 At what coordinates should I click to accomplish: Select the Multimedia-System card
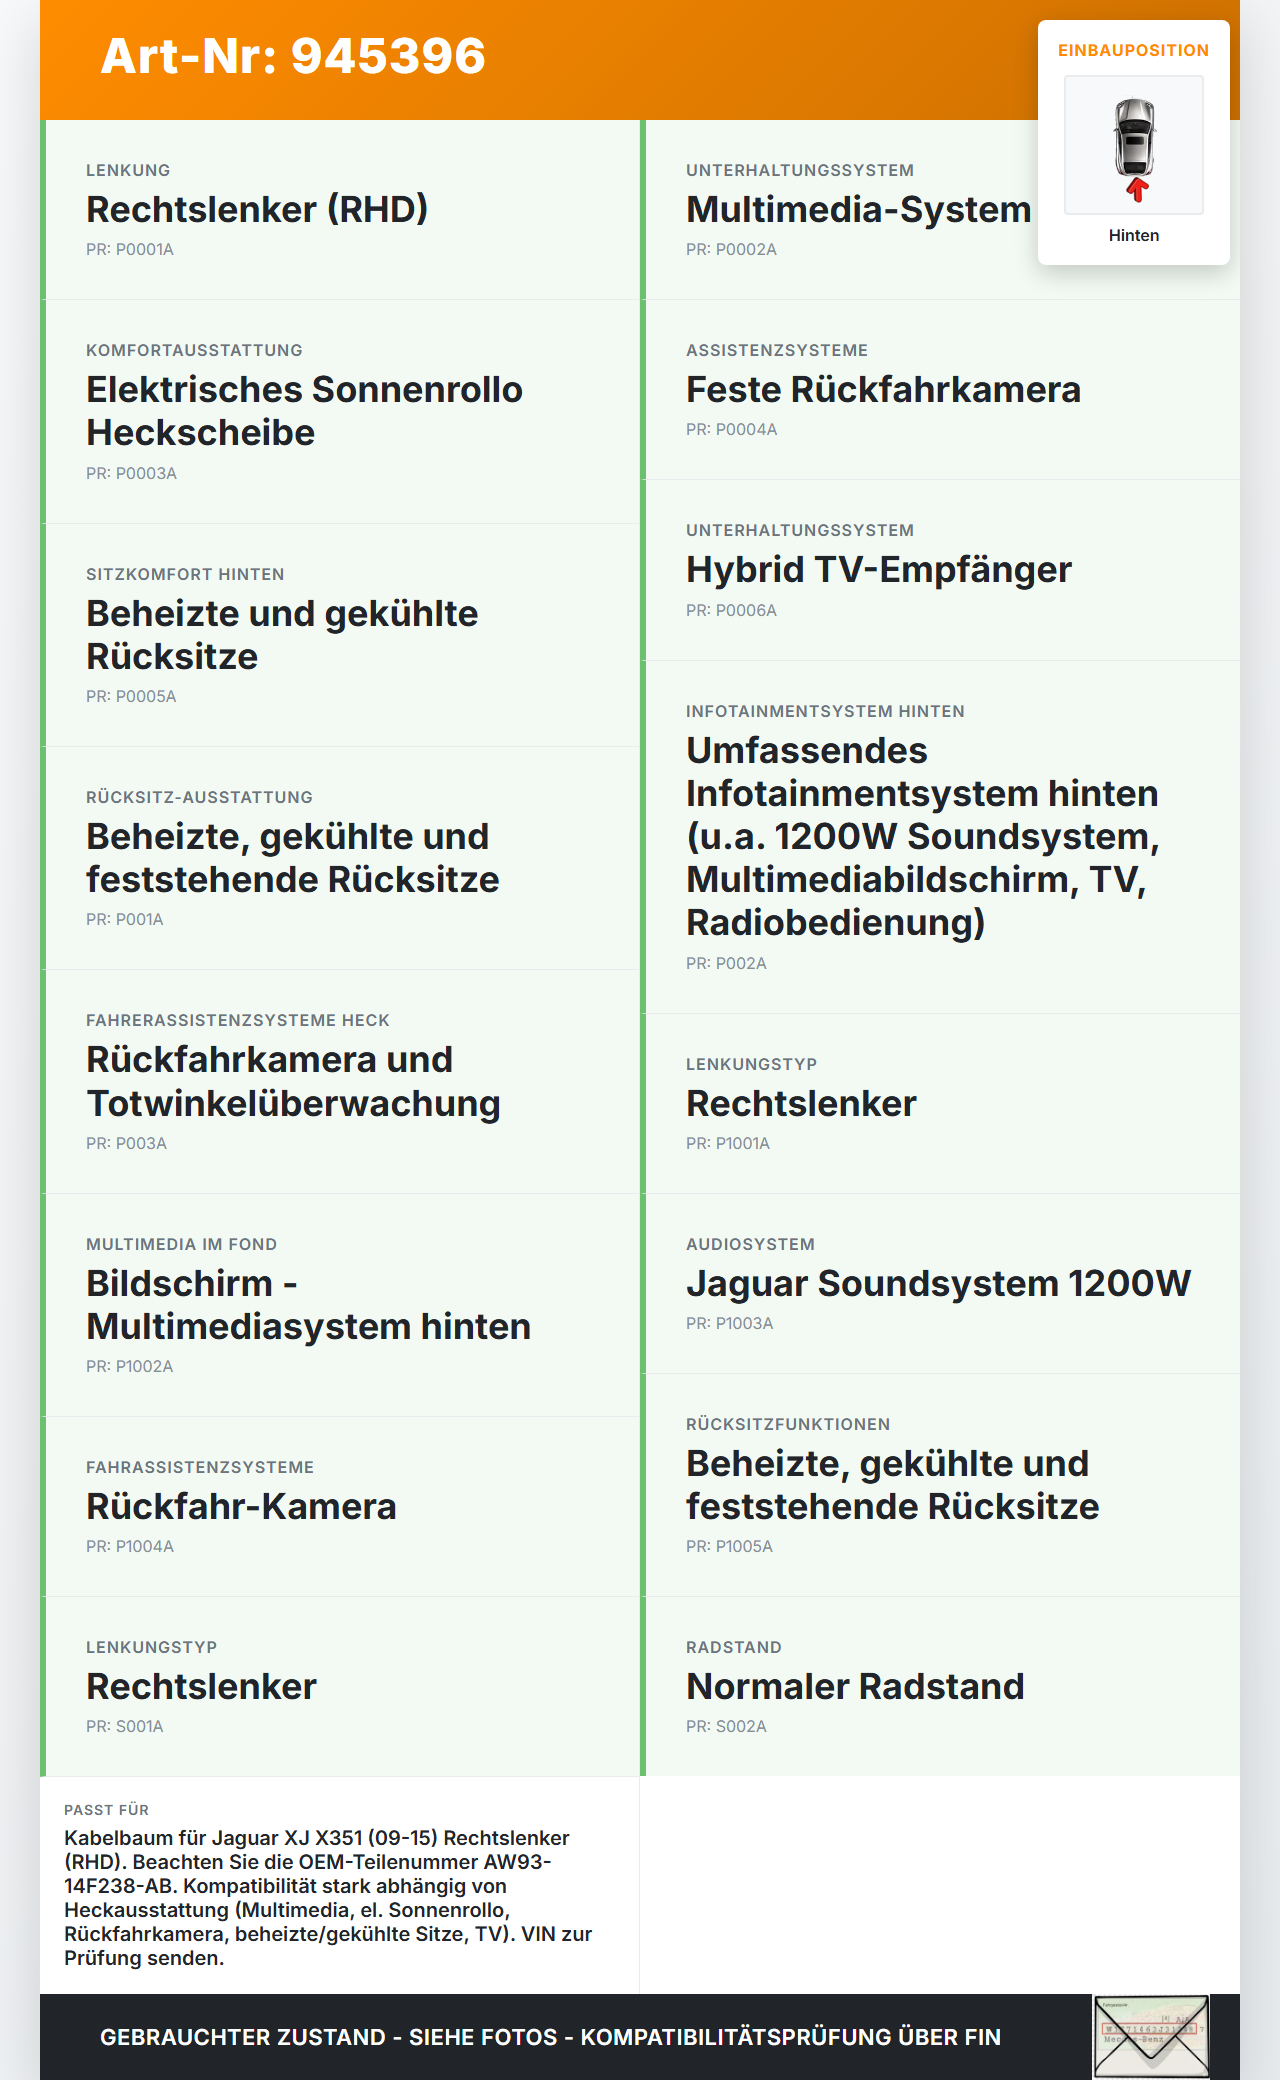[x=940, y=210]
